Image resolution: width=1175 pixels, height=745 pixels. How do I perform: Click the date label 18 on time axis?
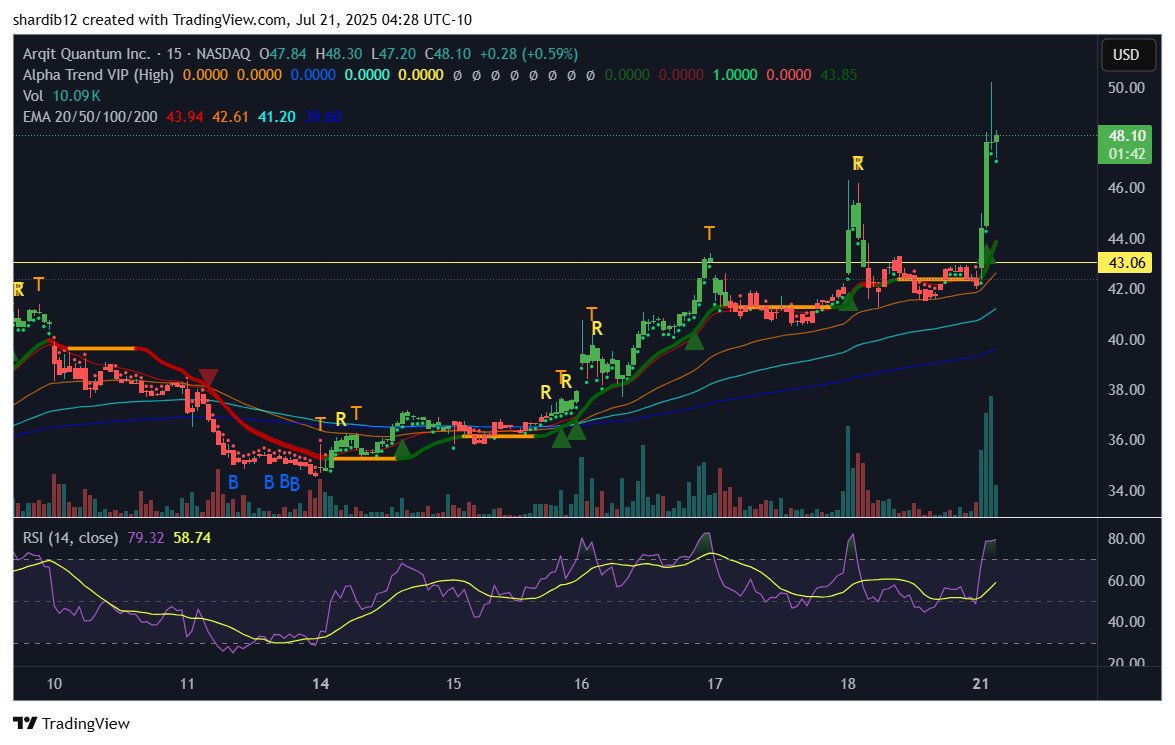tap(848, 684)
